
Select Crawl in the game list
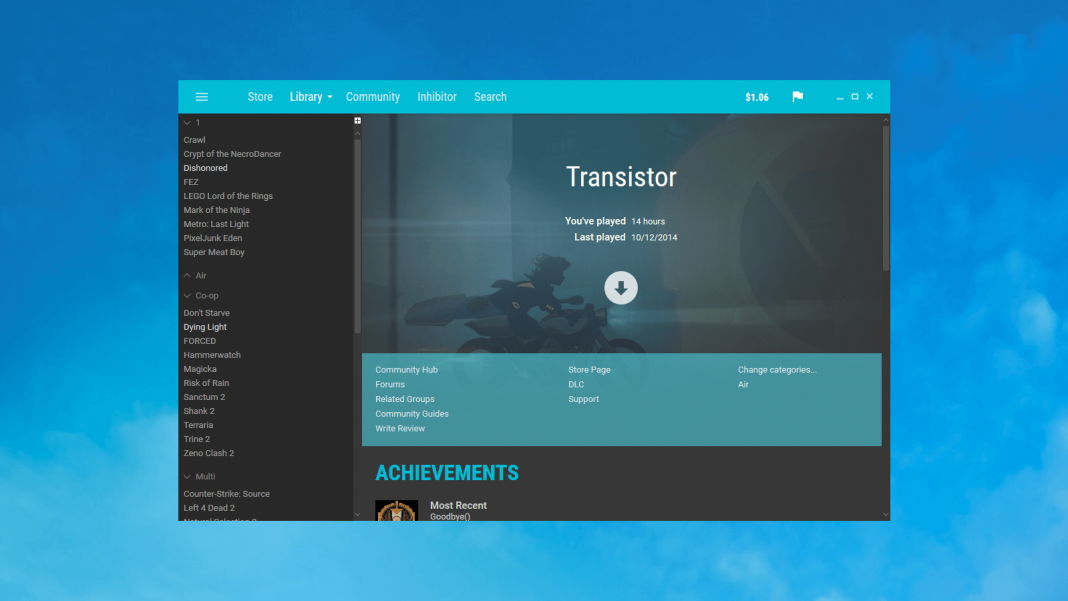tap(194, 140)
